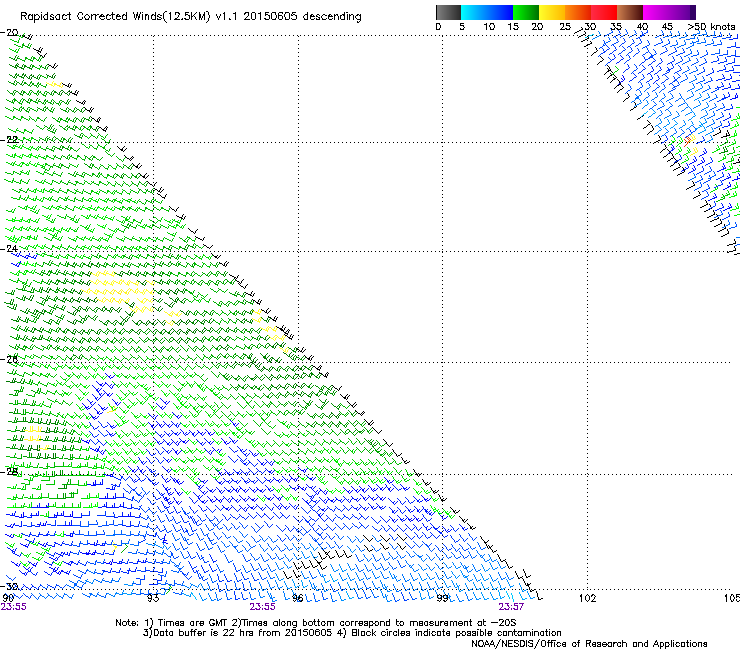740x650 pixels.
Task: Click the '23:55' time label beneath longitude 90
Action: pyautogui.click(x=13, y=607)
